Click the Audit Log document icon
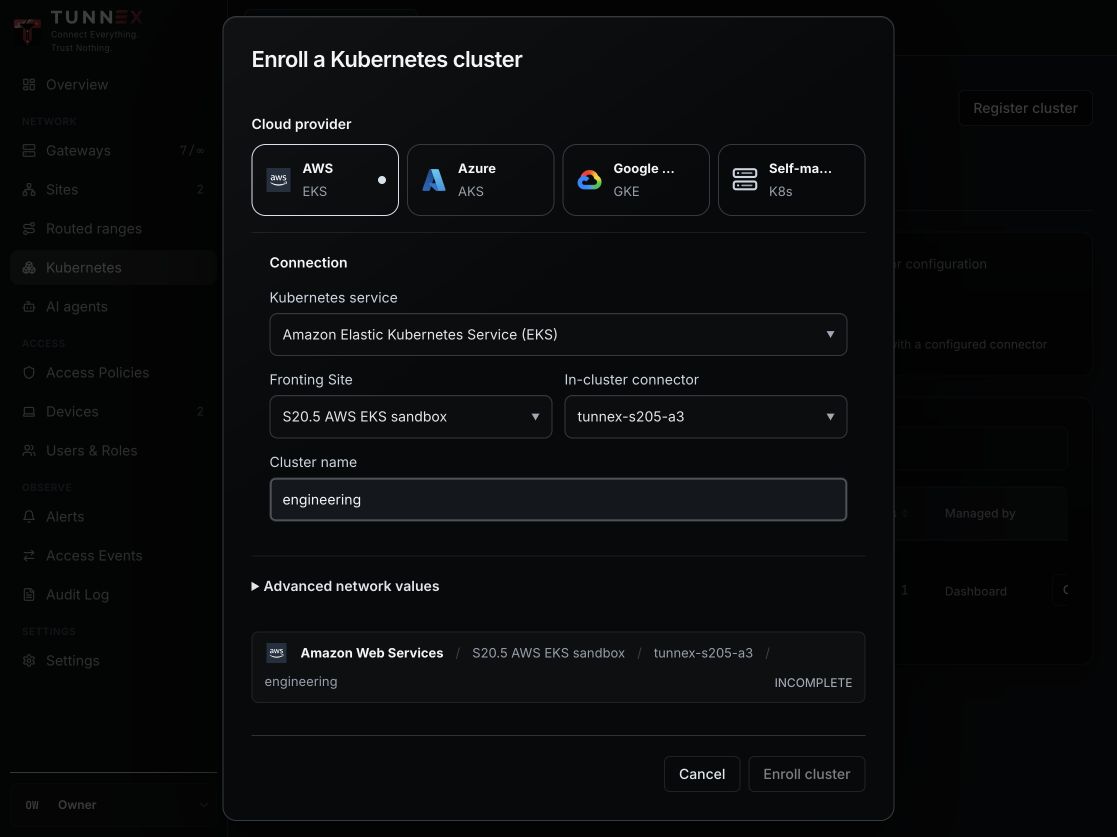Screen dimensions: 1117x837 [x=29, y=595]
